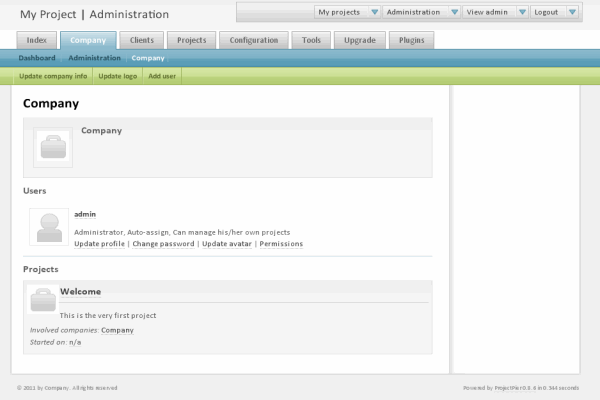Switch to the Upgrade tab
600x400 pixels.
point(357,40)
